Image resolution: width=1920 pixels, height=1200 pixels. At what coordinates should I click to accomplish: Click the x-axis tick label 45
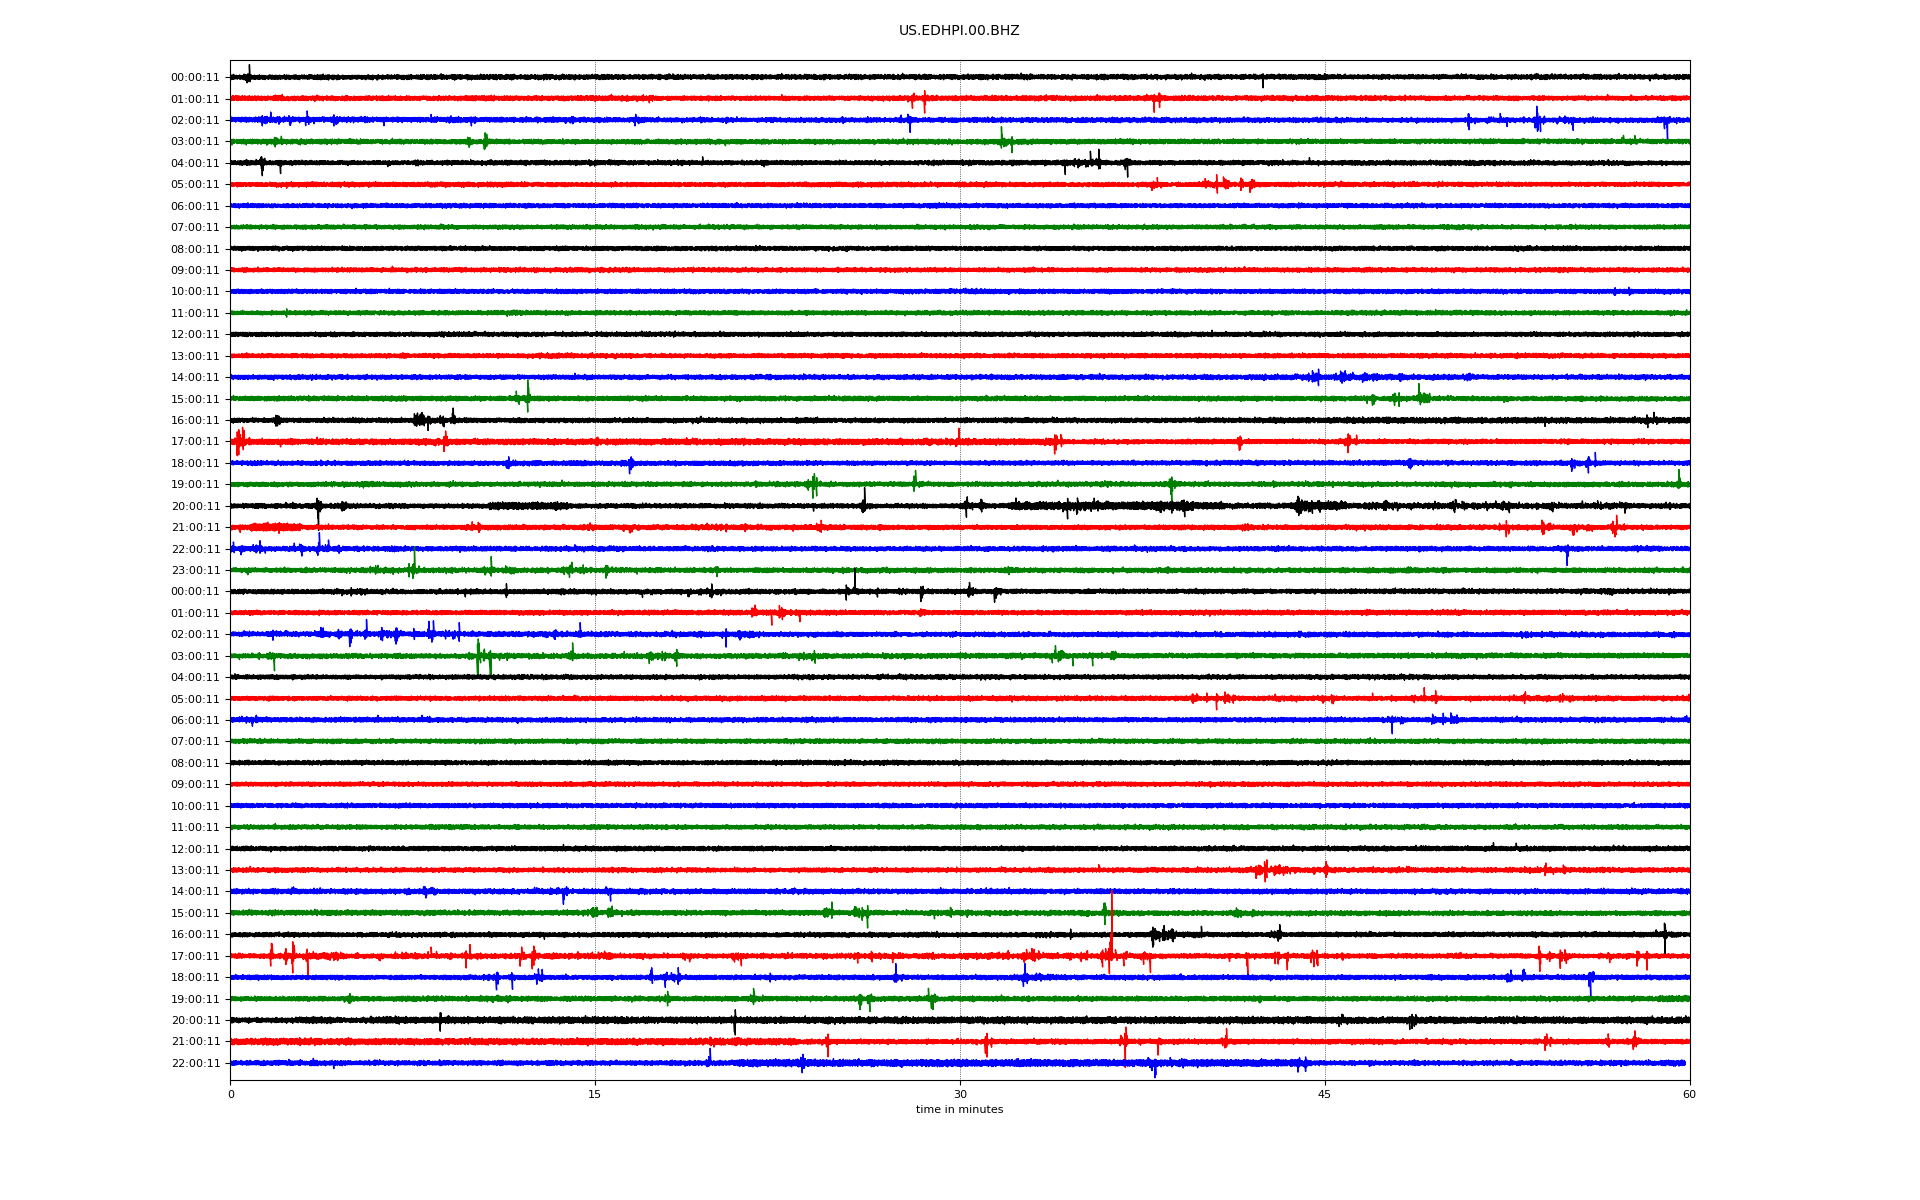1325,1094
